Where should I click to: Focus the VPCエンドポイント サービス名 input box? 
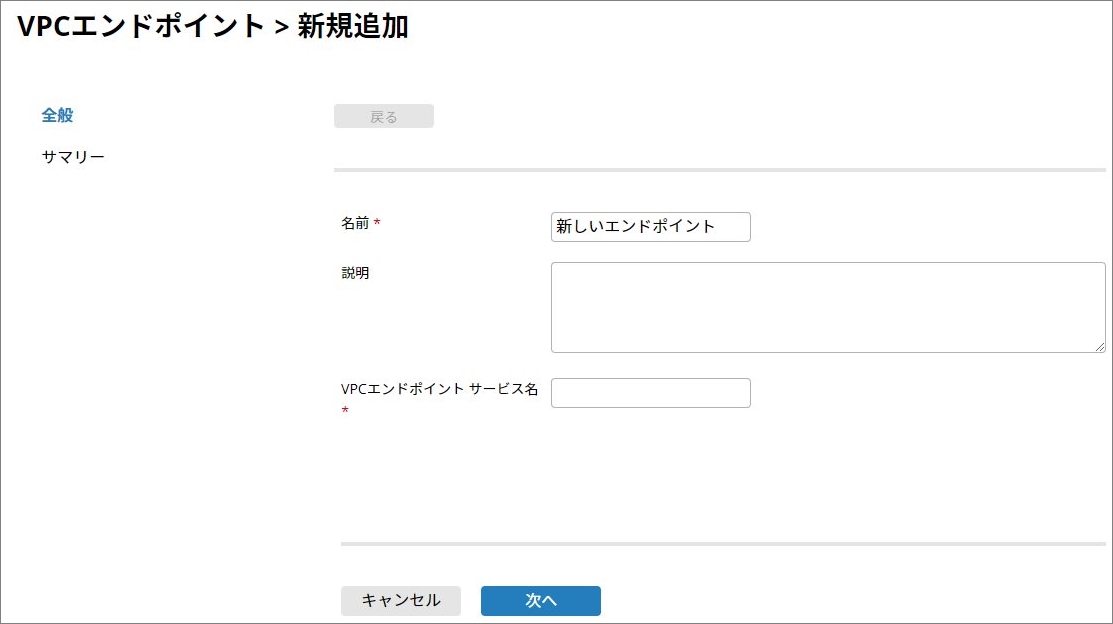point(650,393)
